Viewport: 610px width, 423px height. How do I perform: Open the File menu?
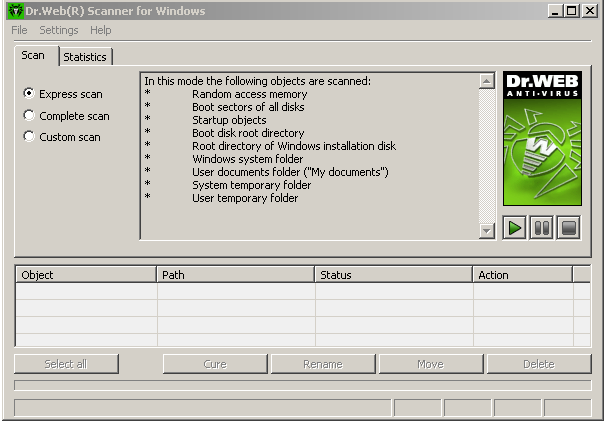(19, 30)
